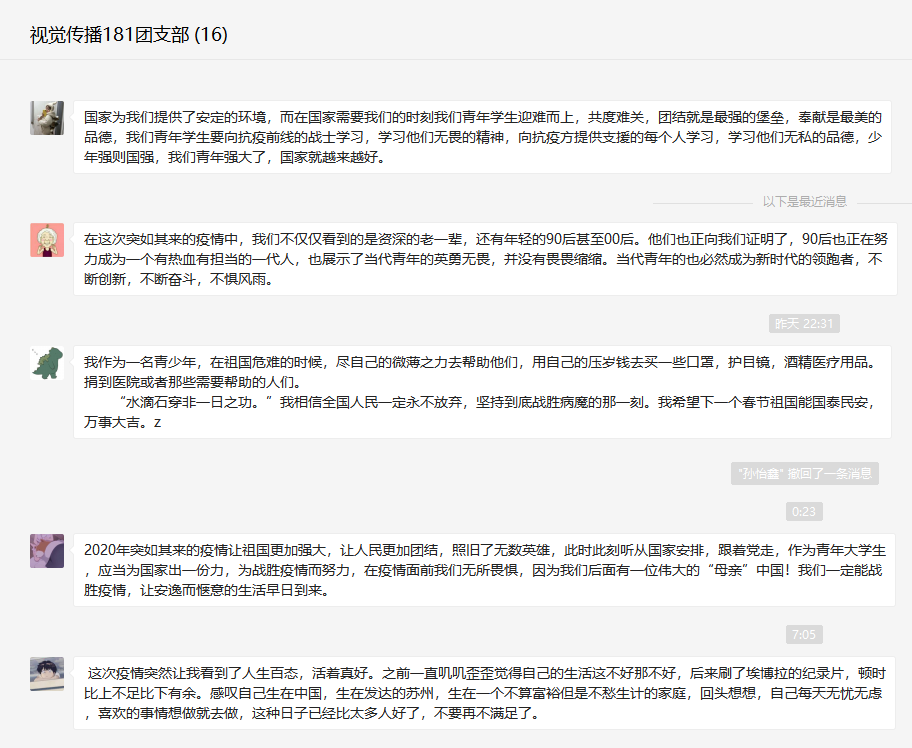Image resolution: width=912 pixels, height=748 pixels.
Task: Open the group title 视觉传播181团支部 (16)
Action: 129,35
